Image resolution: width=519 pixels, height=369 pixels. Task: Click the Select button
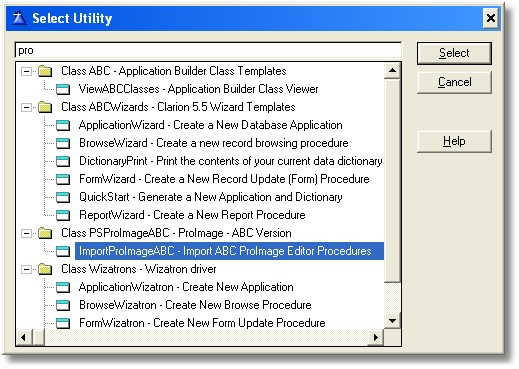point(454,53)
